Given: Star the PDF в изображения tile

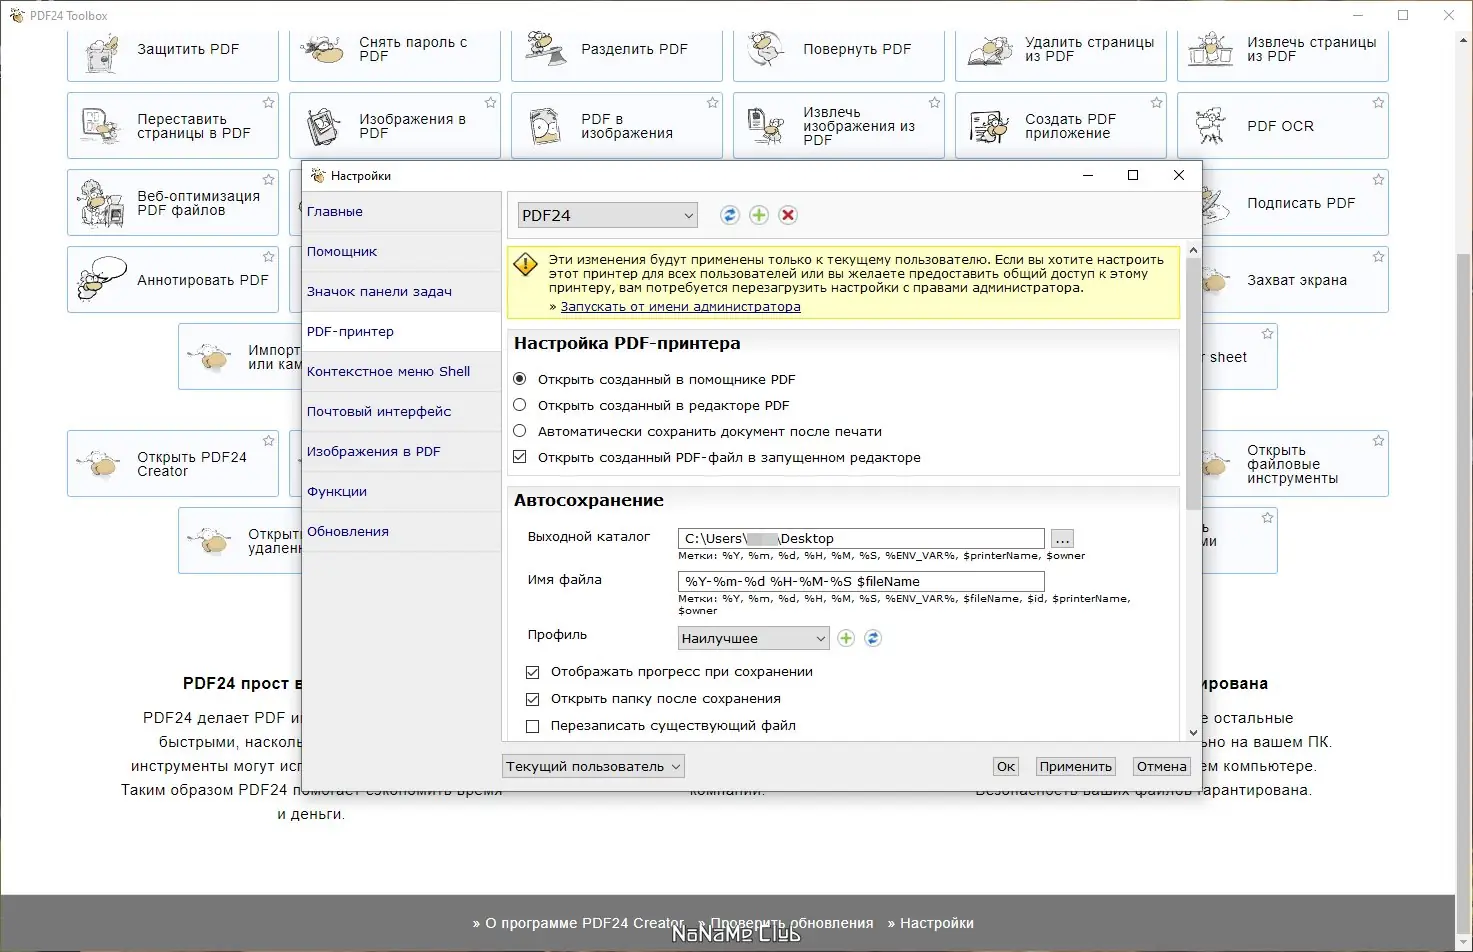Looking at the screenshot, I should 713,103.
